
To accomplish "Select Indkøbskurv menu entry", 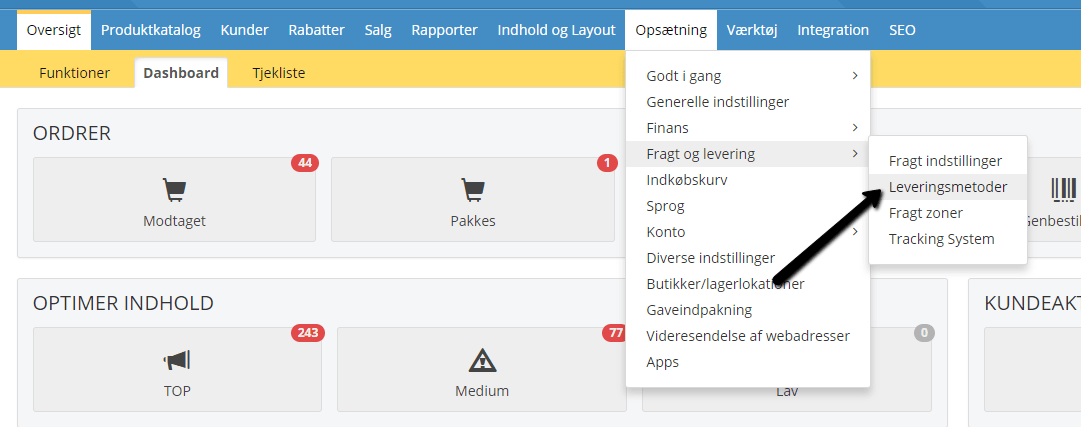I will click(x=748, y=180).
